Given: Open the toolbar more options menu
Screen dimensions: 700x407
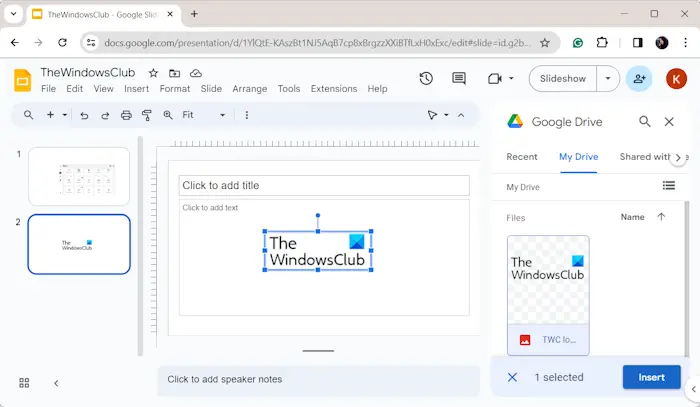Looking at the screenshot, I should click(x=246, y=115).
